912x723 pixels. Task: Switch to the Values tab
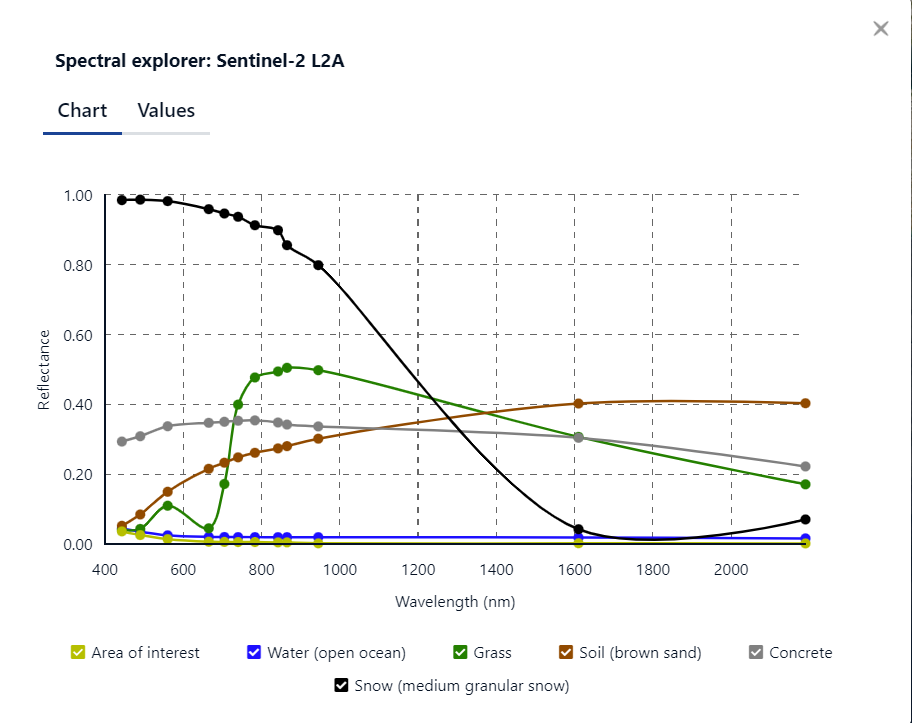pos(166,111)
